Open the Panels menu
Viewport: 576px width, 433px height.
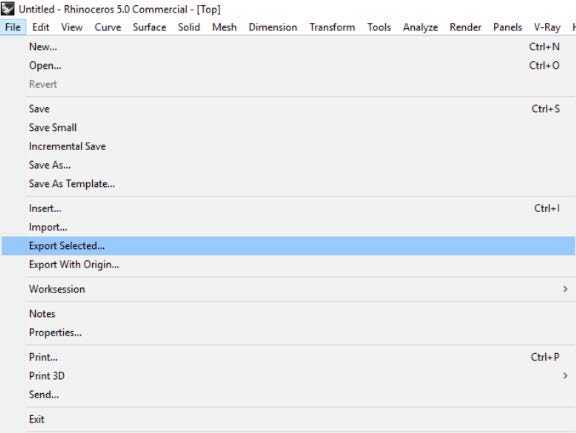[x=507, y=27]
